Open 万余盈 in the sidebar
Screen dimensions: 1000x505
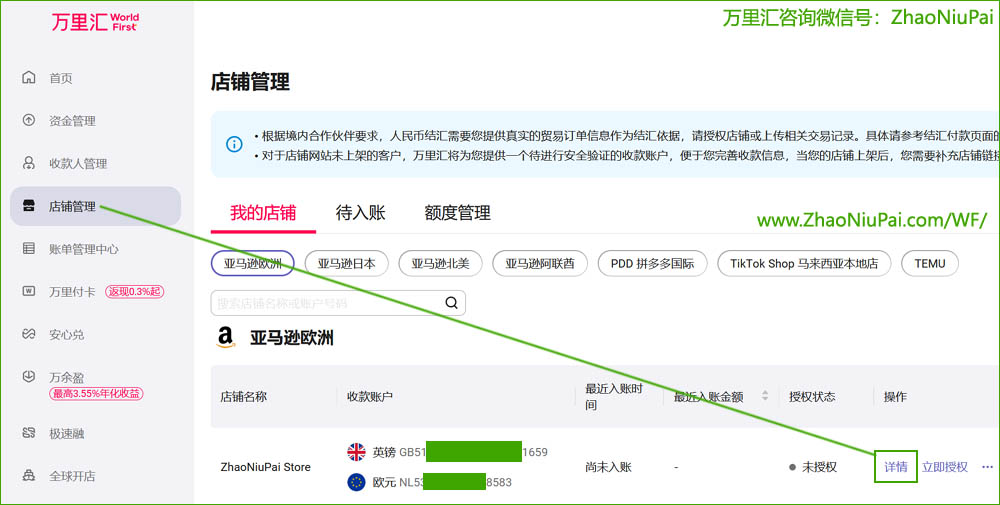click(x=66, y=377)
